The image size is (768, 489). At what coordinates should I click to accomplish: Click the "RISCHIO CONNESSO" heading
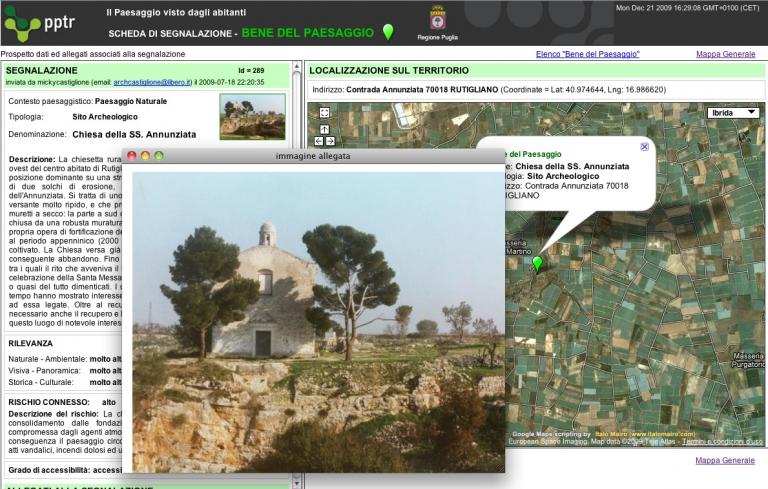pos(49,402)
